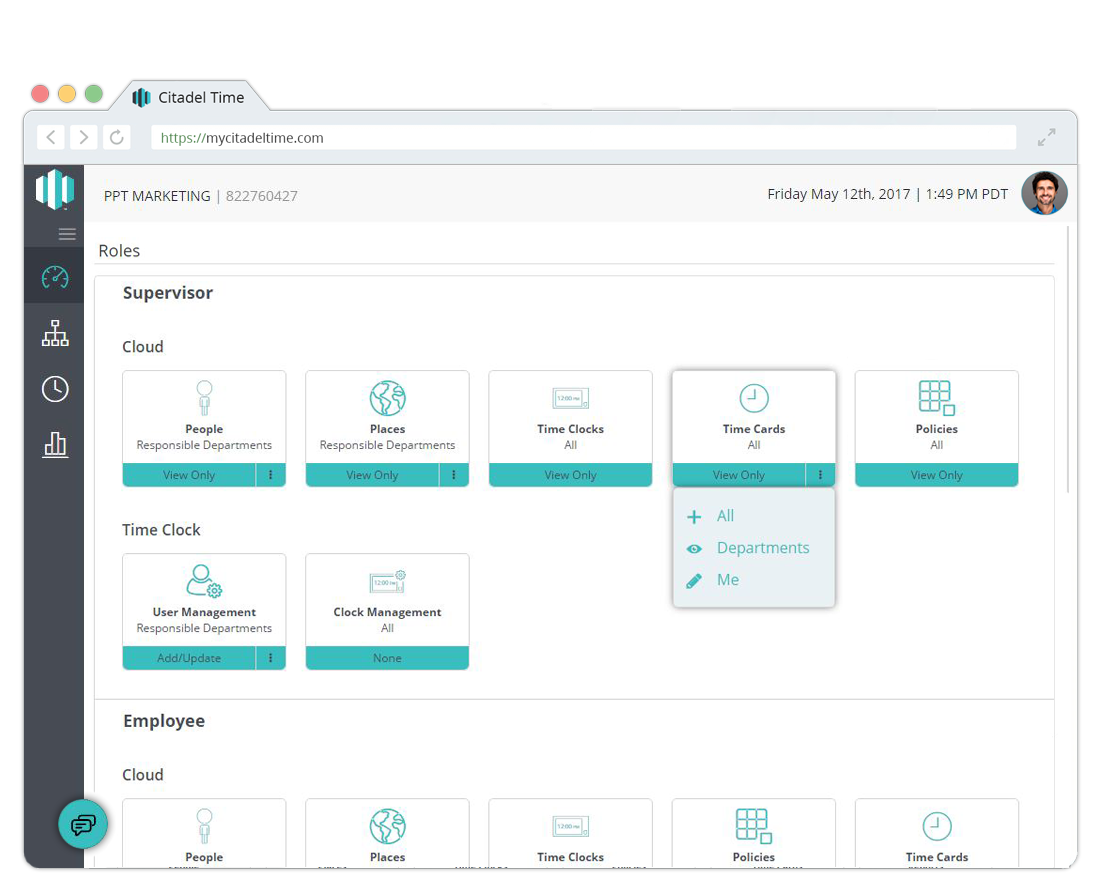This screenshot has height=883, width=1100.
Task: Select the organization chart sidebar icon
Action: click(54, 333)
